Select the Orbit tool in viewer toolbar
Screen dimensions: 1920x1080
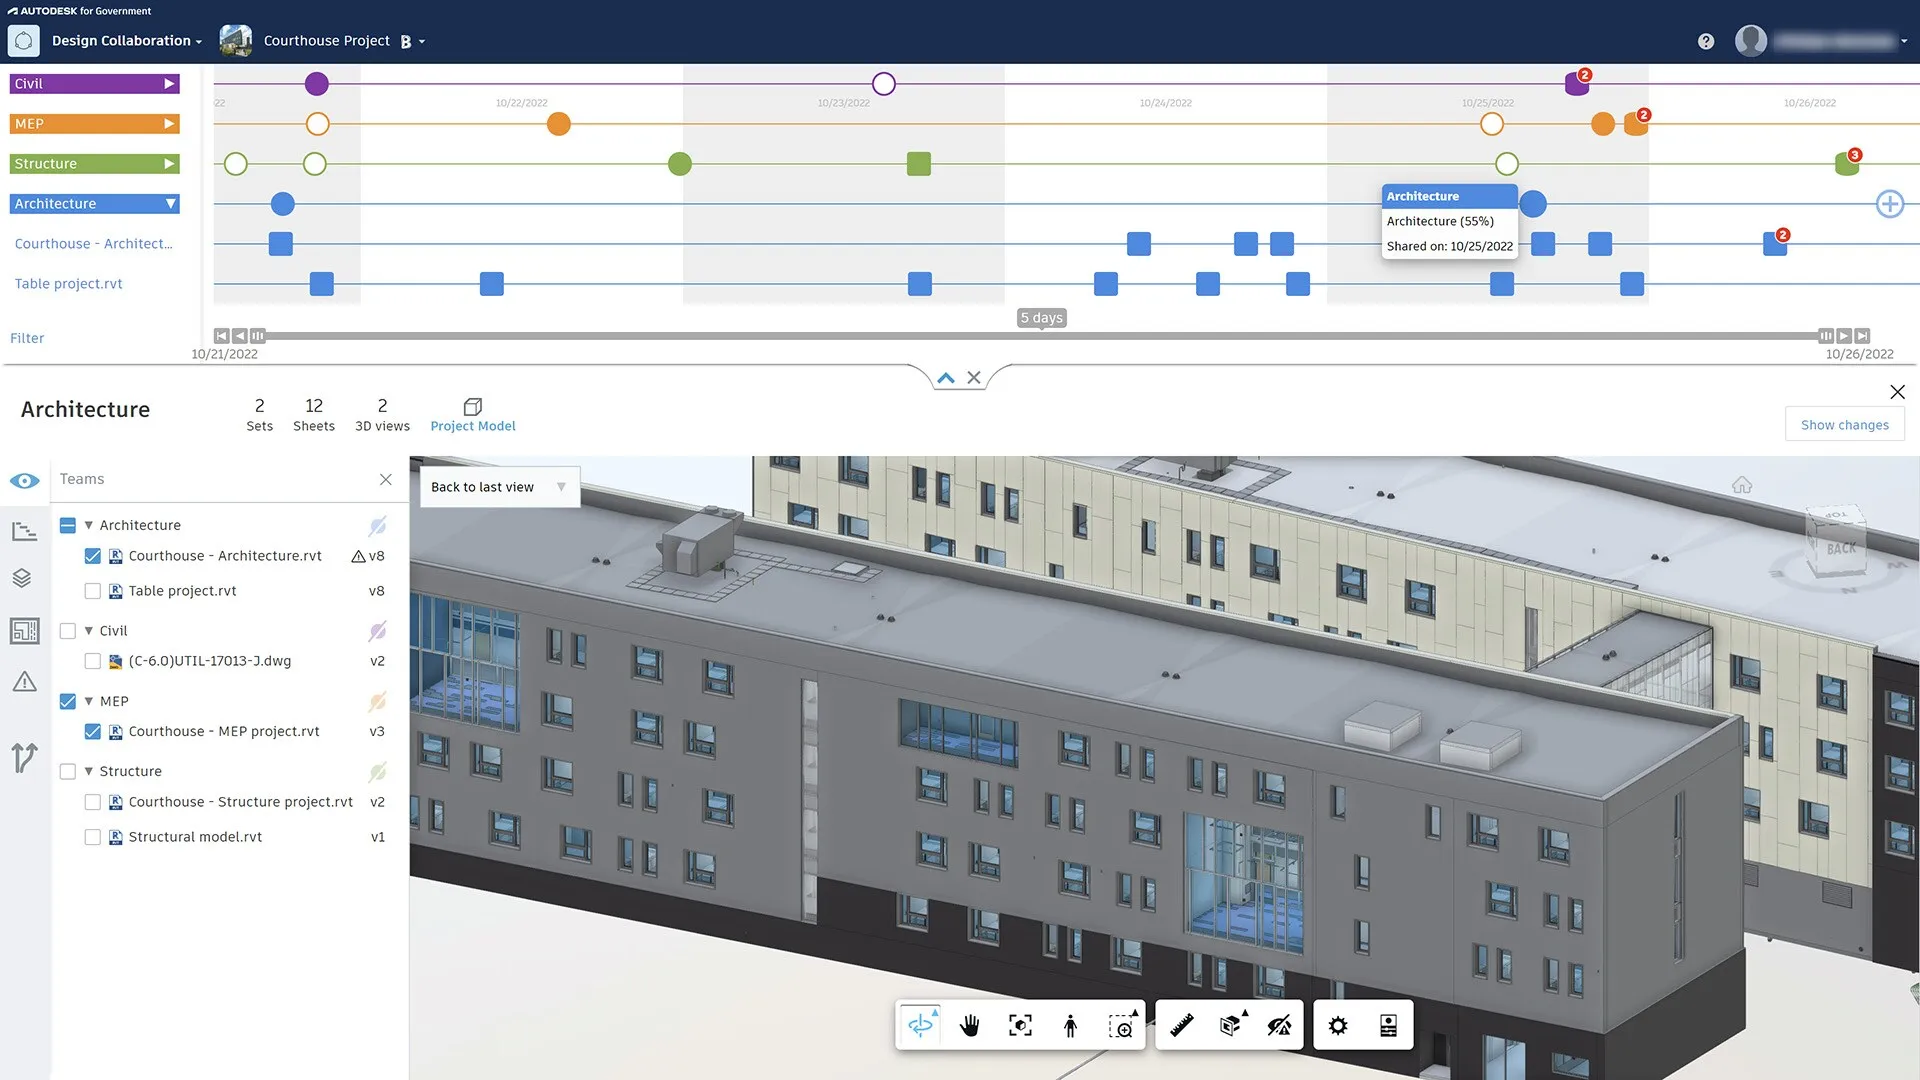pyautogui.click(x=920, y=1025)
